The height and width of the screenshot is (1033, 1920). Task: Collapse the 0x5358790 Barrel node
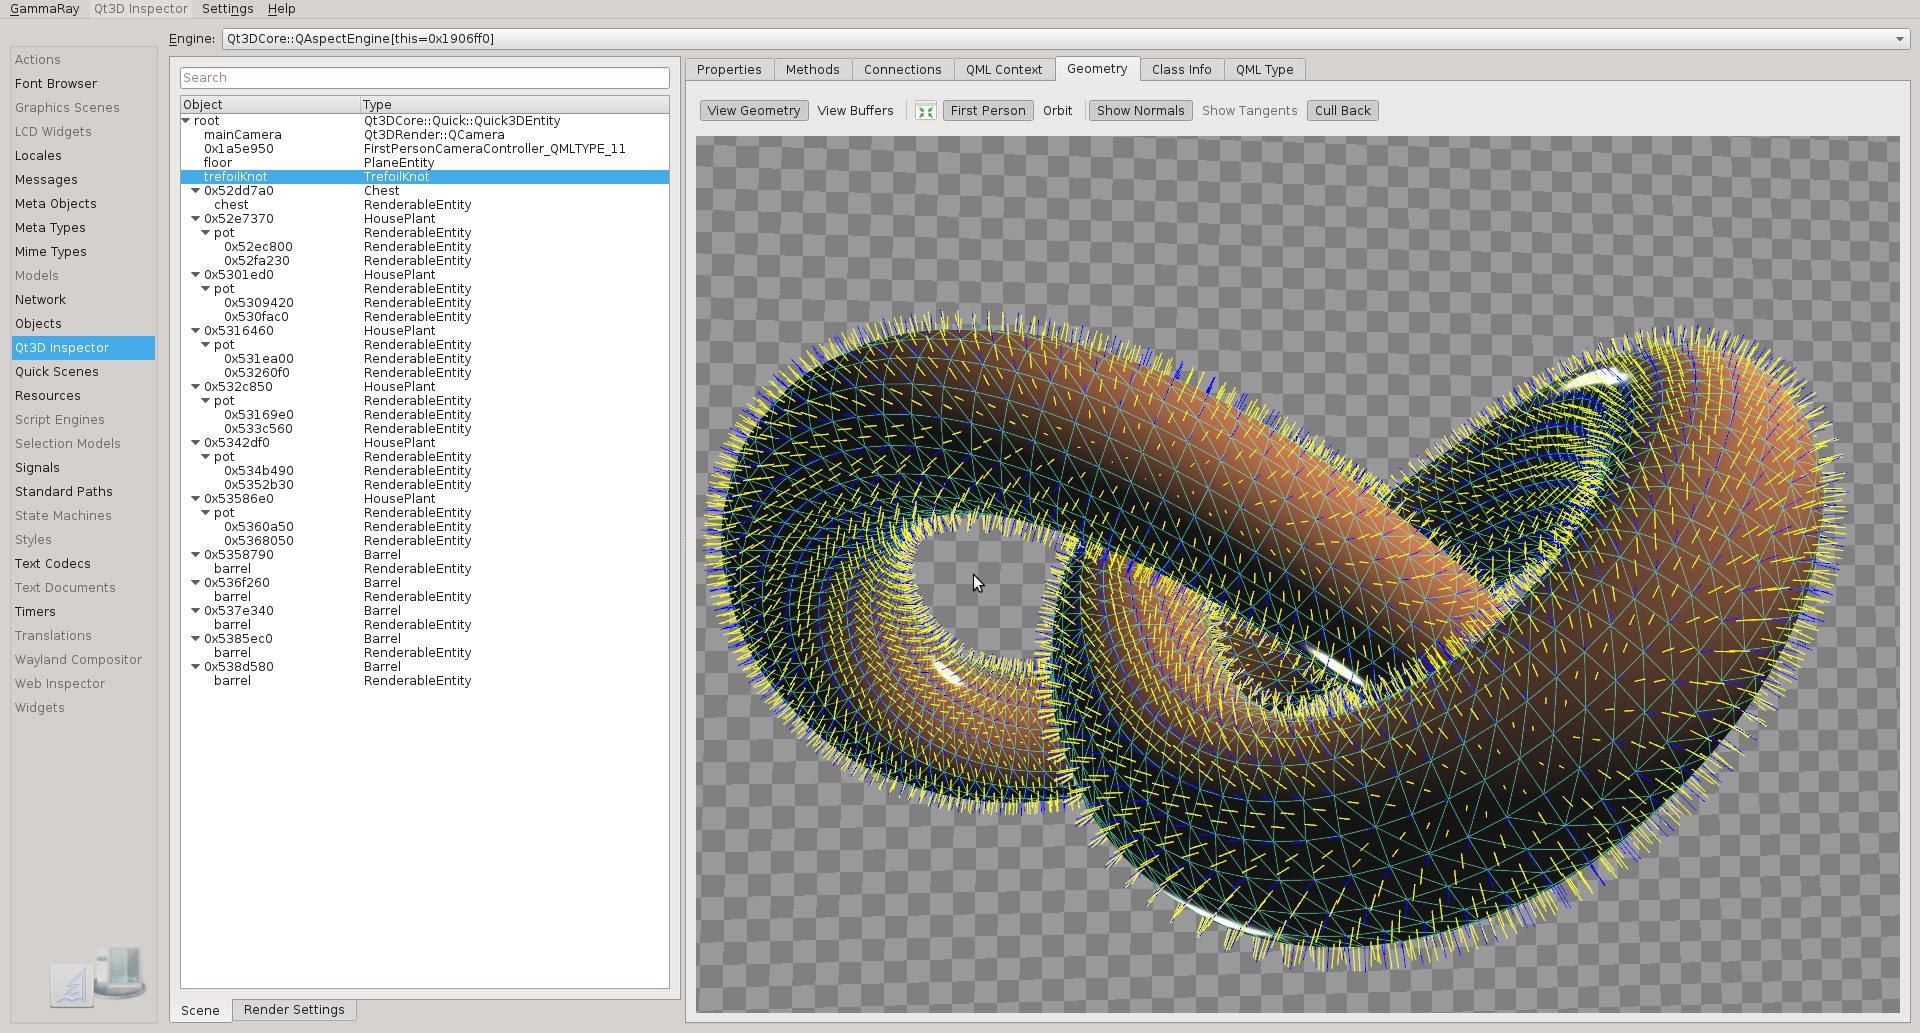coord(196,555)
